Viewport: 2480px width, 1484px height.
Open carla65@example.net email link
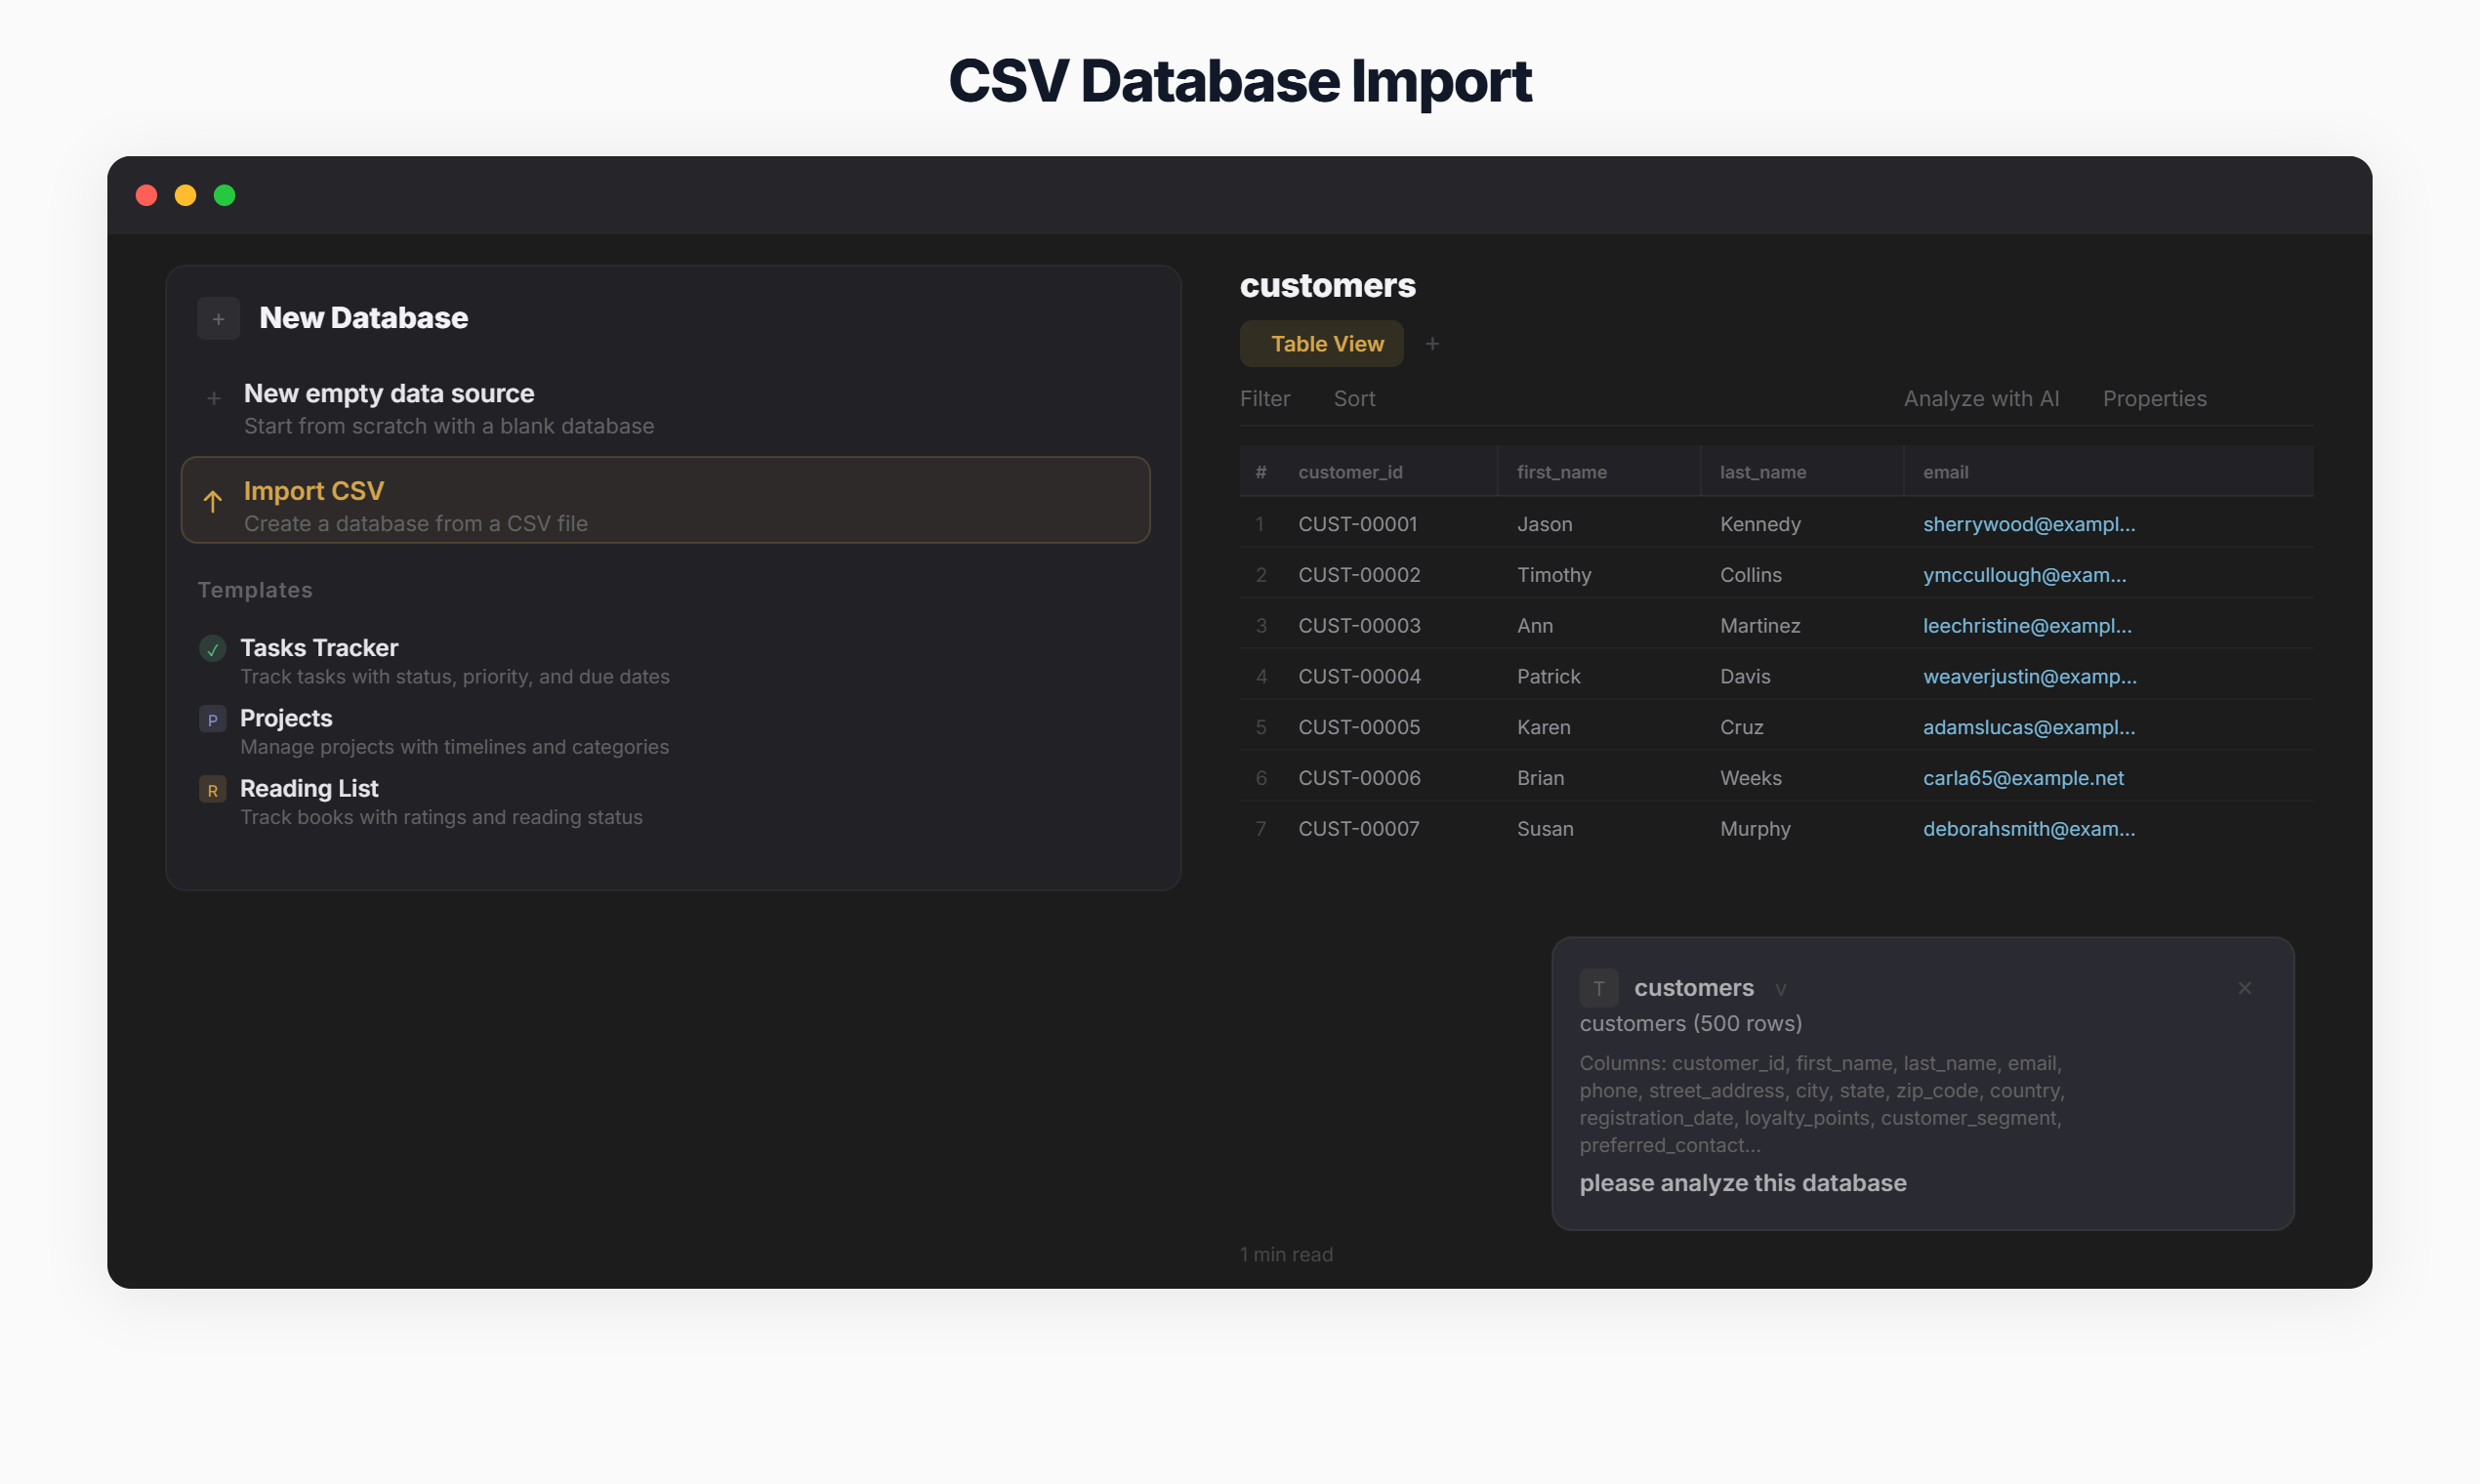pyautogui.click(x=2022, y=778)
